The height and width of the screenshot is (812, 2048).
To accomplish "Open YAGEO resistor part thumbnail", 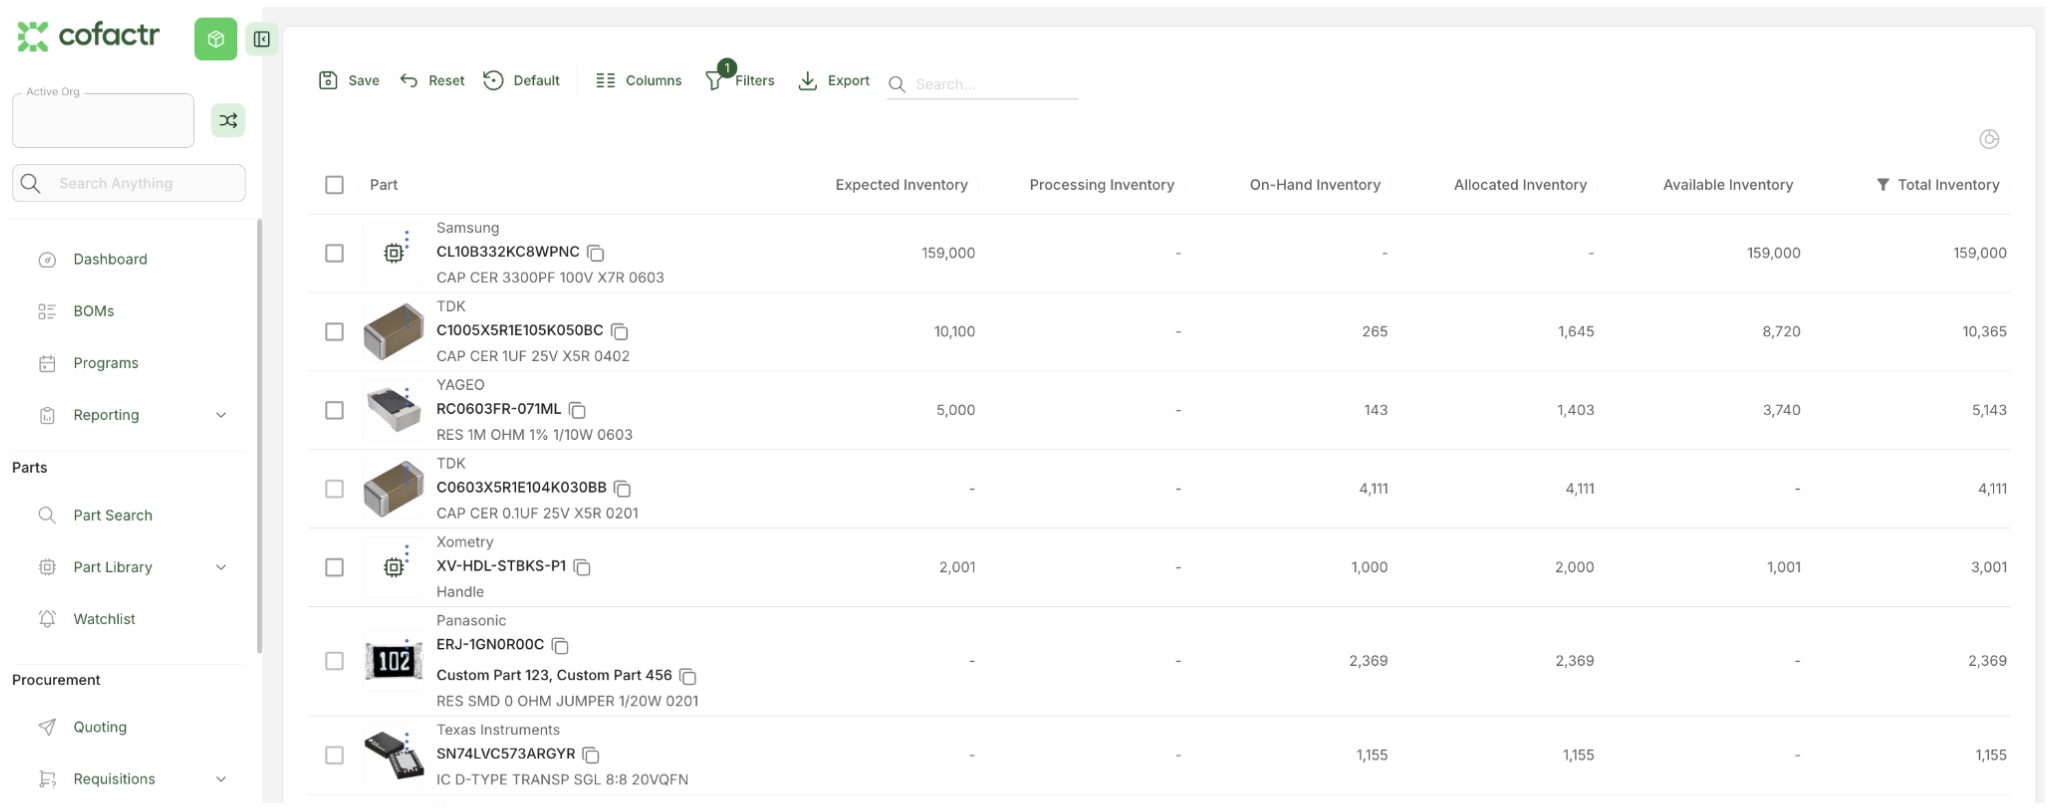I will 394,410.
